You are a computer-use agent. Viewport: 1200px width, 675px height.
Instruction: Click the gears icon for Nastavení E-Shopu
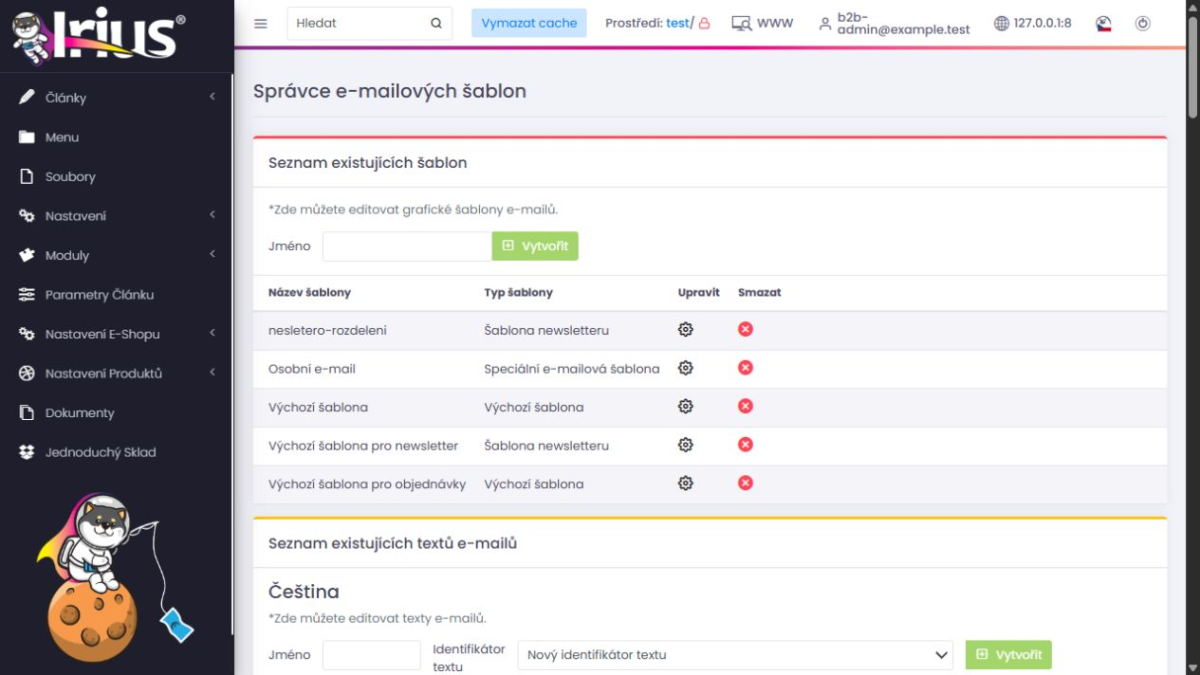27,334
